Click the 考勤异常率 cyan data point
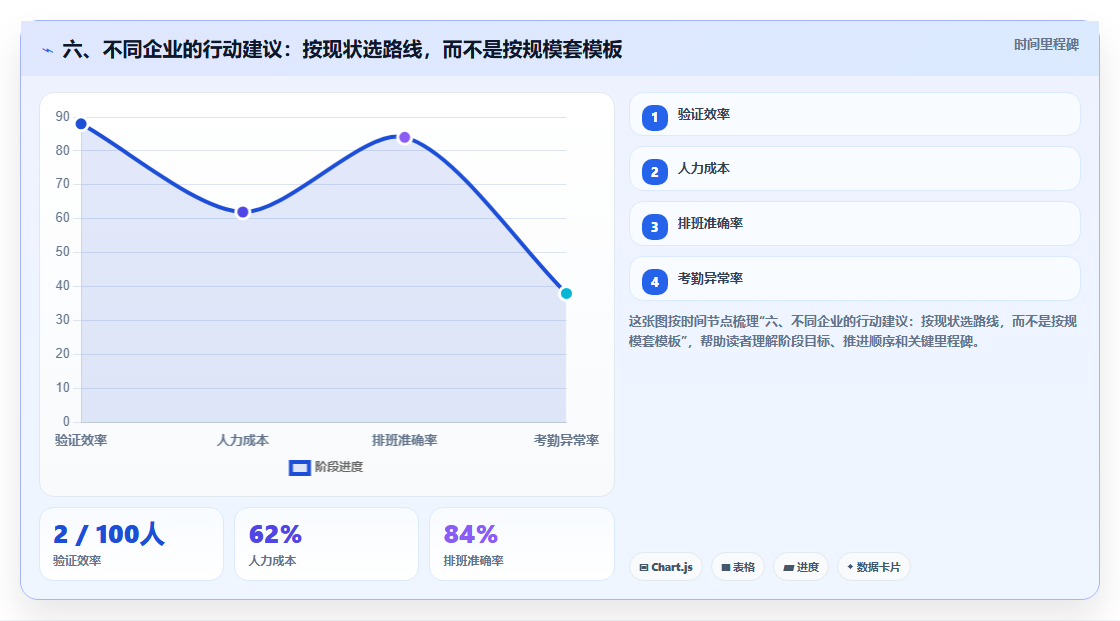Image resolution: width=1120 pixels, height=621 pixels. point(566,294)
